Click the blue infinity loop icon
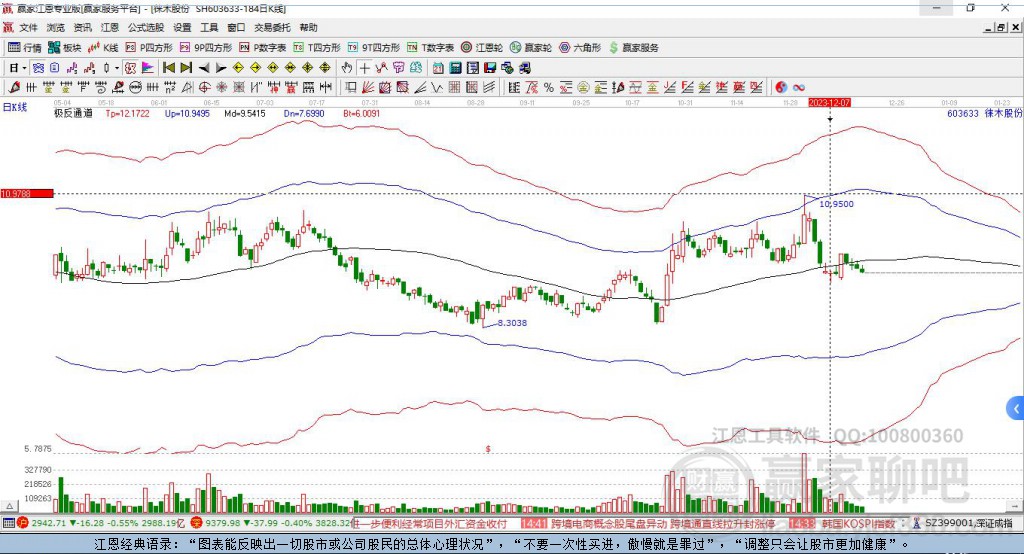Viewport: 1024px width, 554px height. tap(799, 88)
